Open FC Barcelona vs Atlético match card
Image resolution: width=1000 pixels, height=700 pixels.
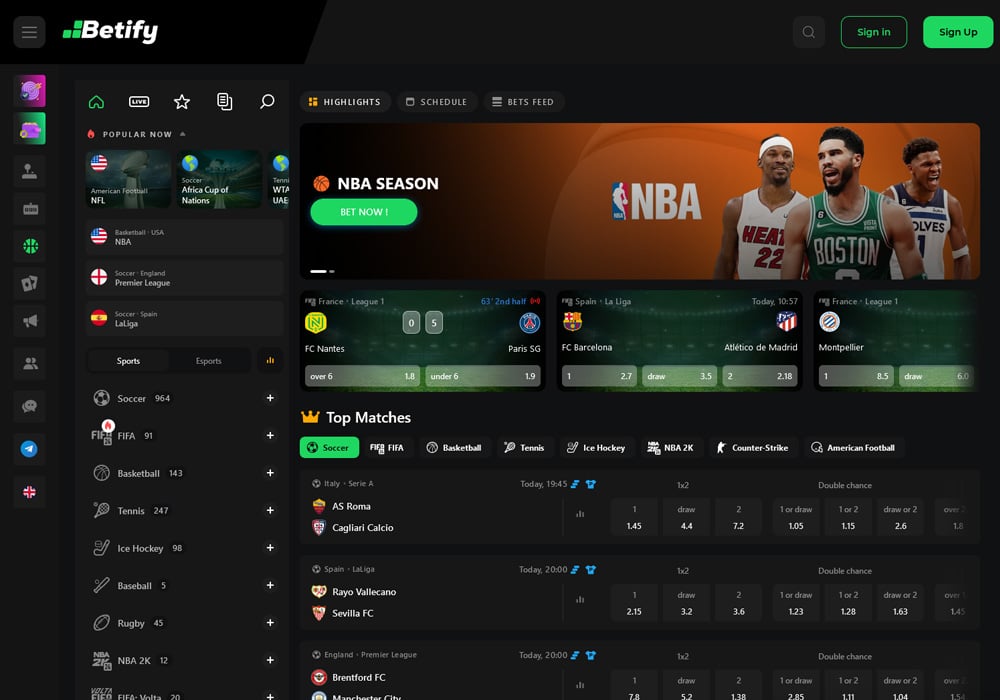click(679, 340)
